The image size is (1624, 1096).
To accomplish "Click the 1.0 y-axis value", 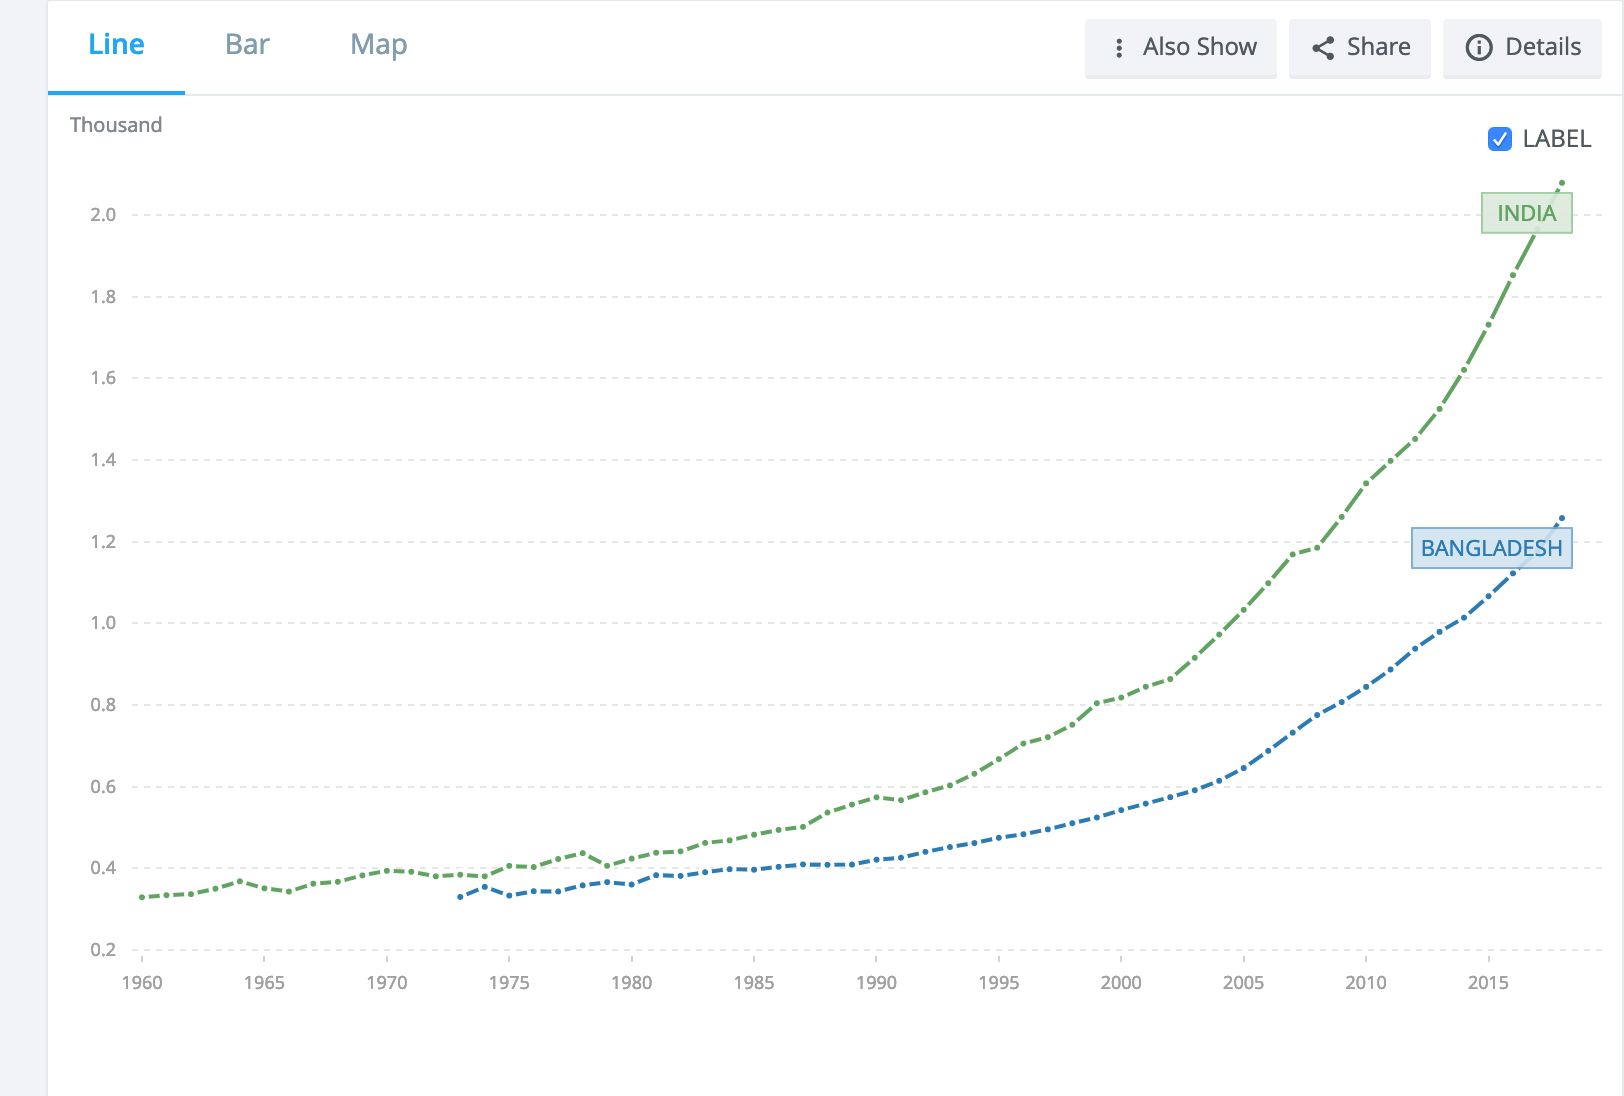I will coord(103,623).
